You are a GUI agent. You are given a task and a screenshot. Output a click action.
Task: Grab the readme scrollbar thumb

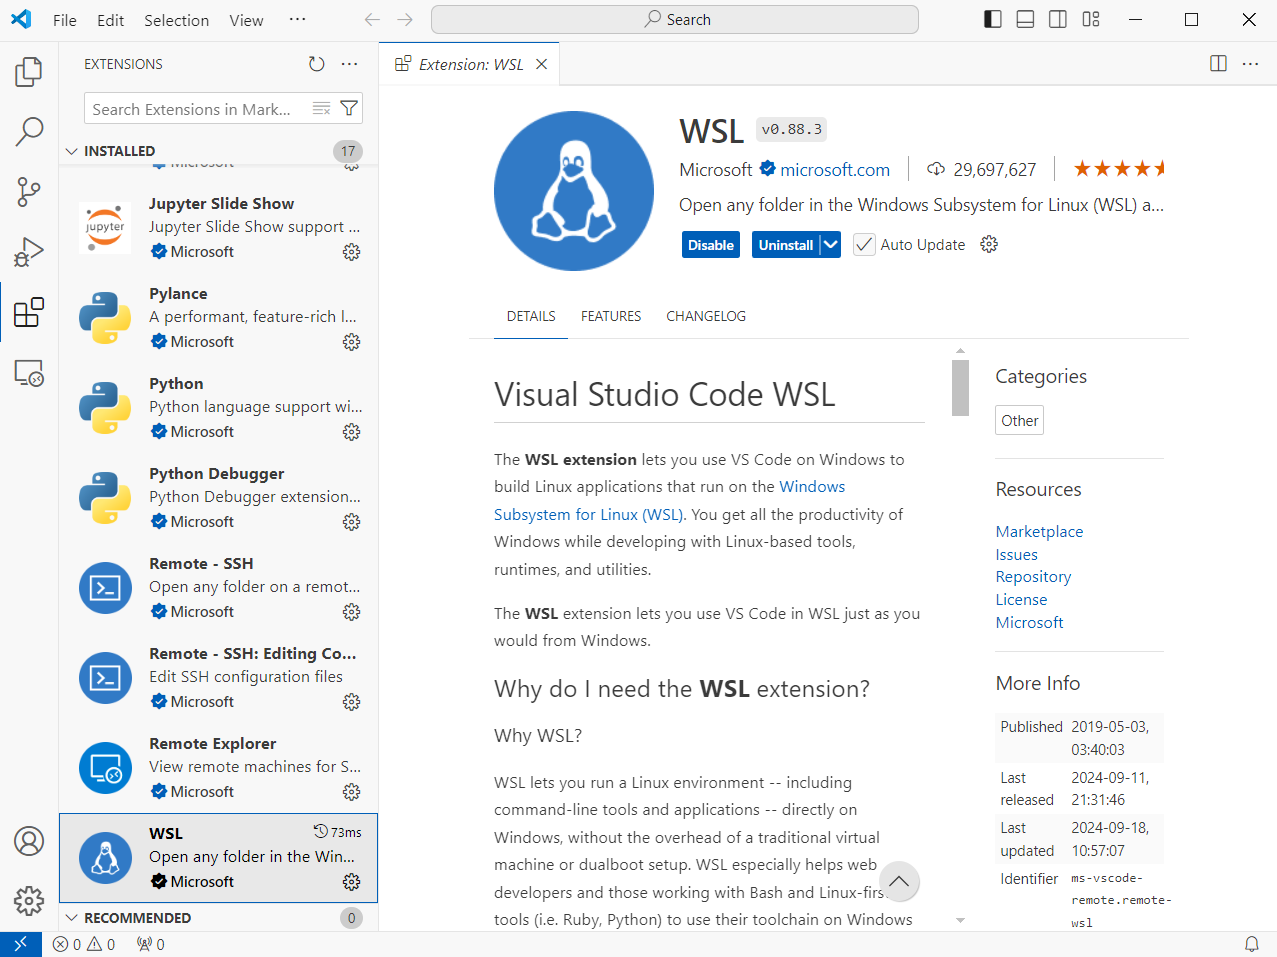(960, 387)
